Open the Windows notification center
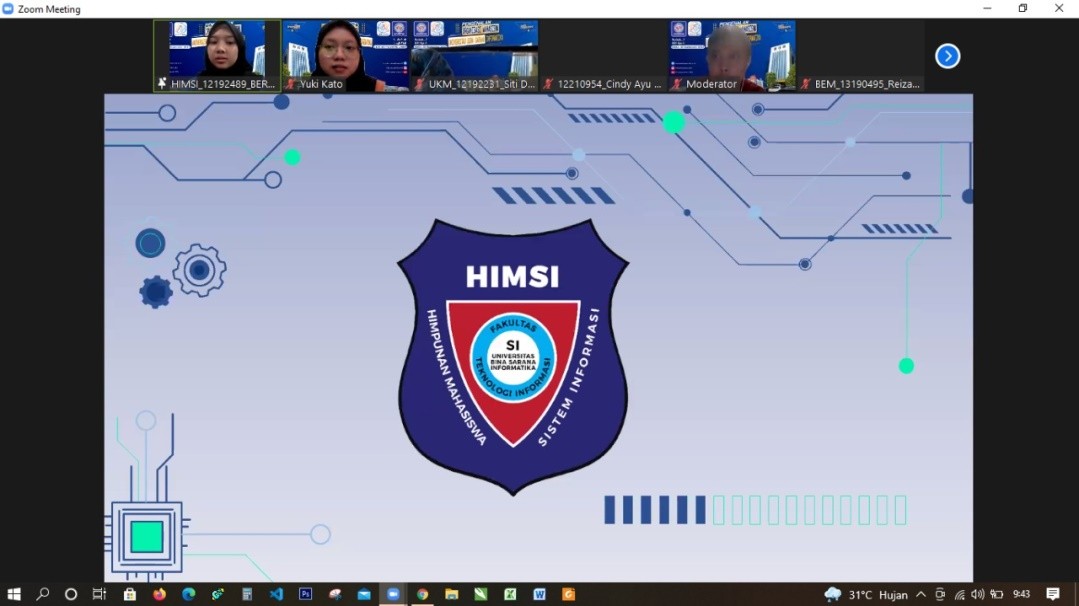This screenshot has width=1079, height=606. [x=1053, y=594]
